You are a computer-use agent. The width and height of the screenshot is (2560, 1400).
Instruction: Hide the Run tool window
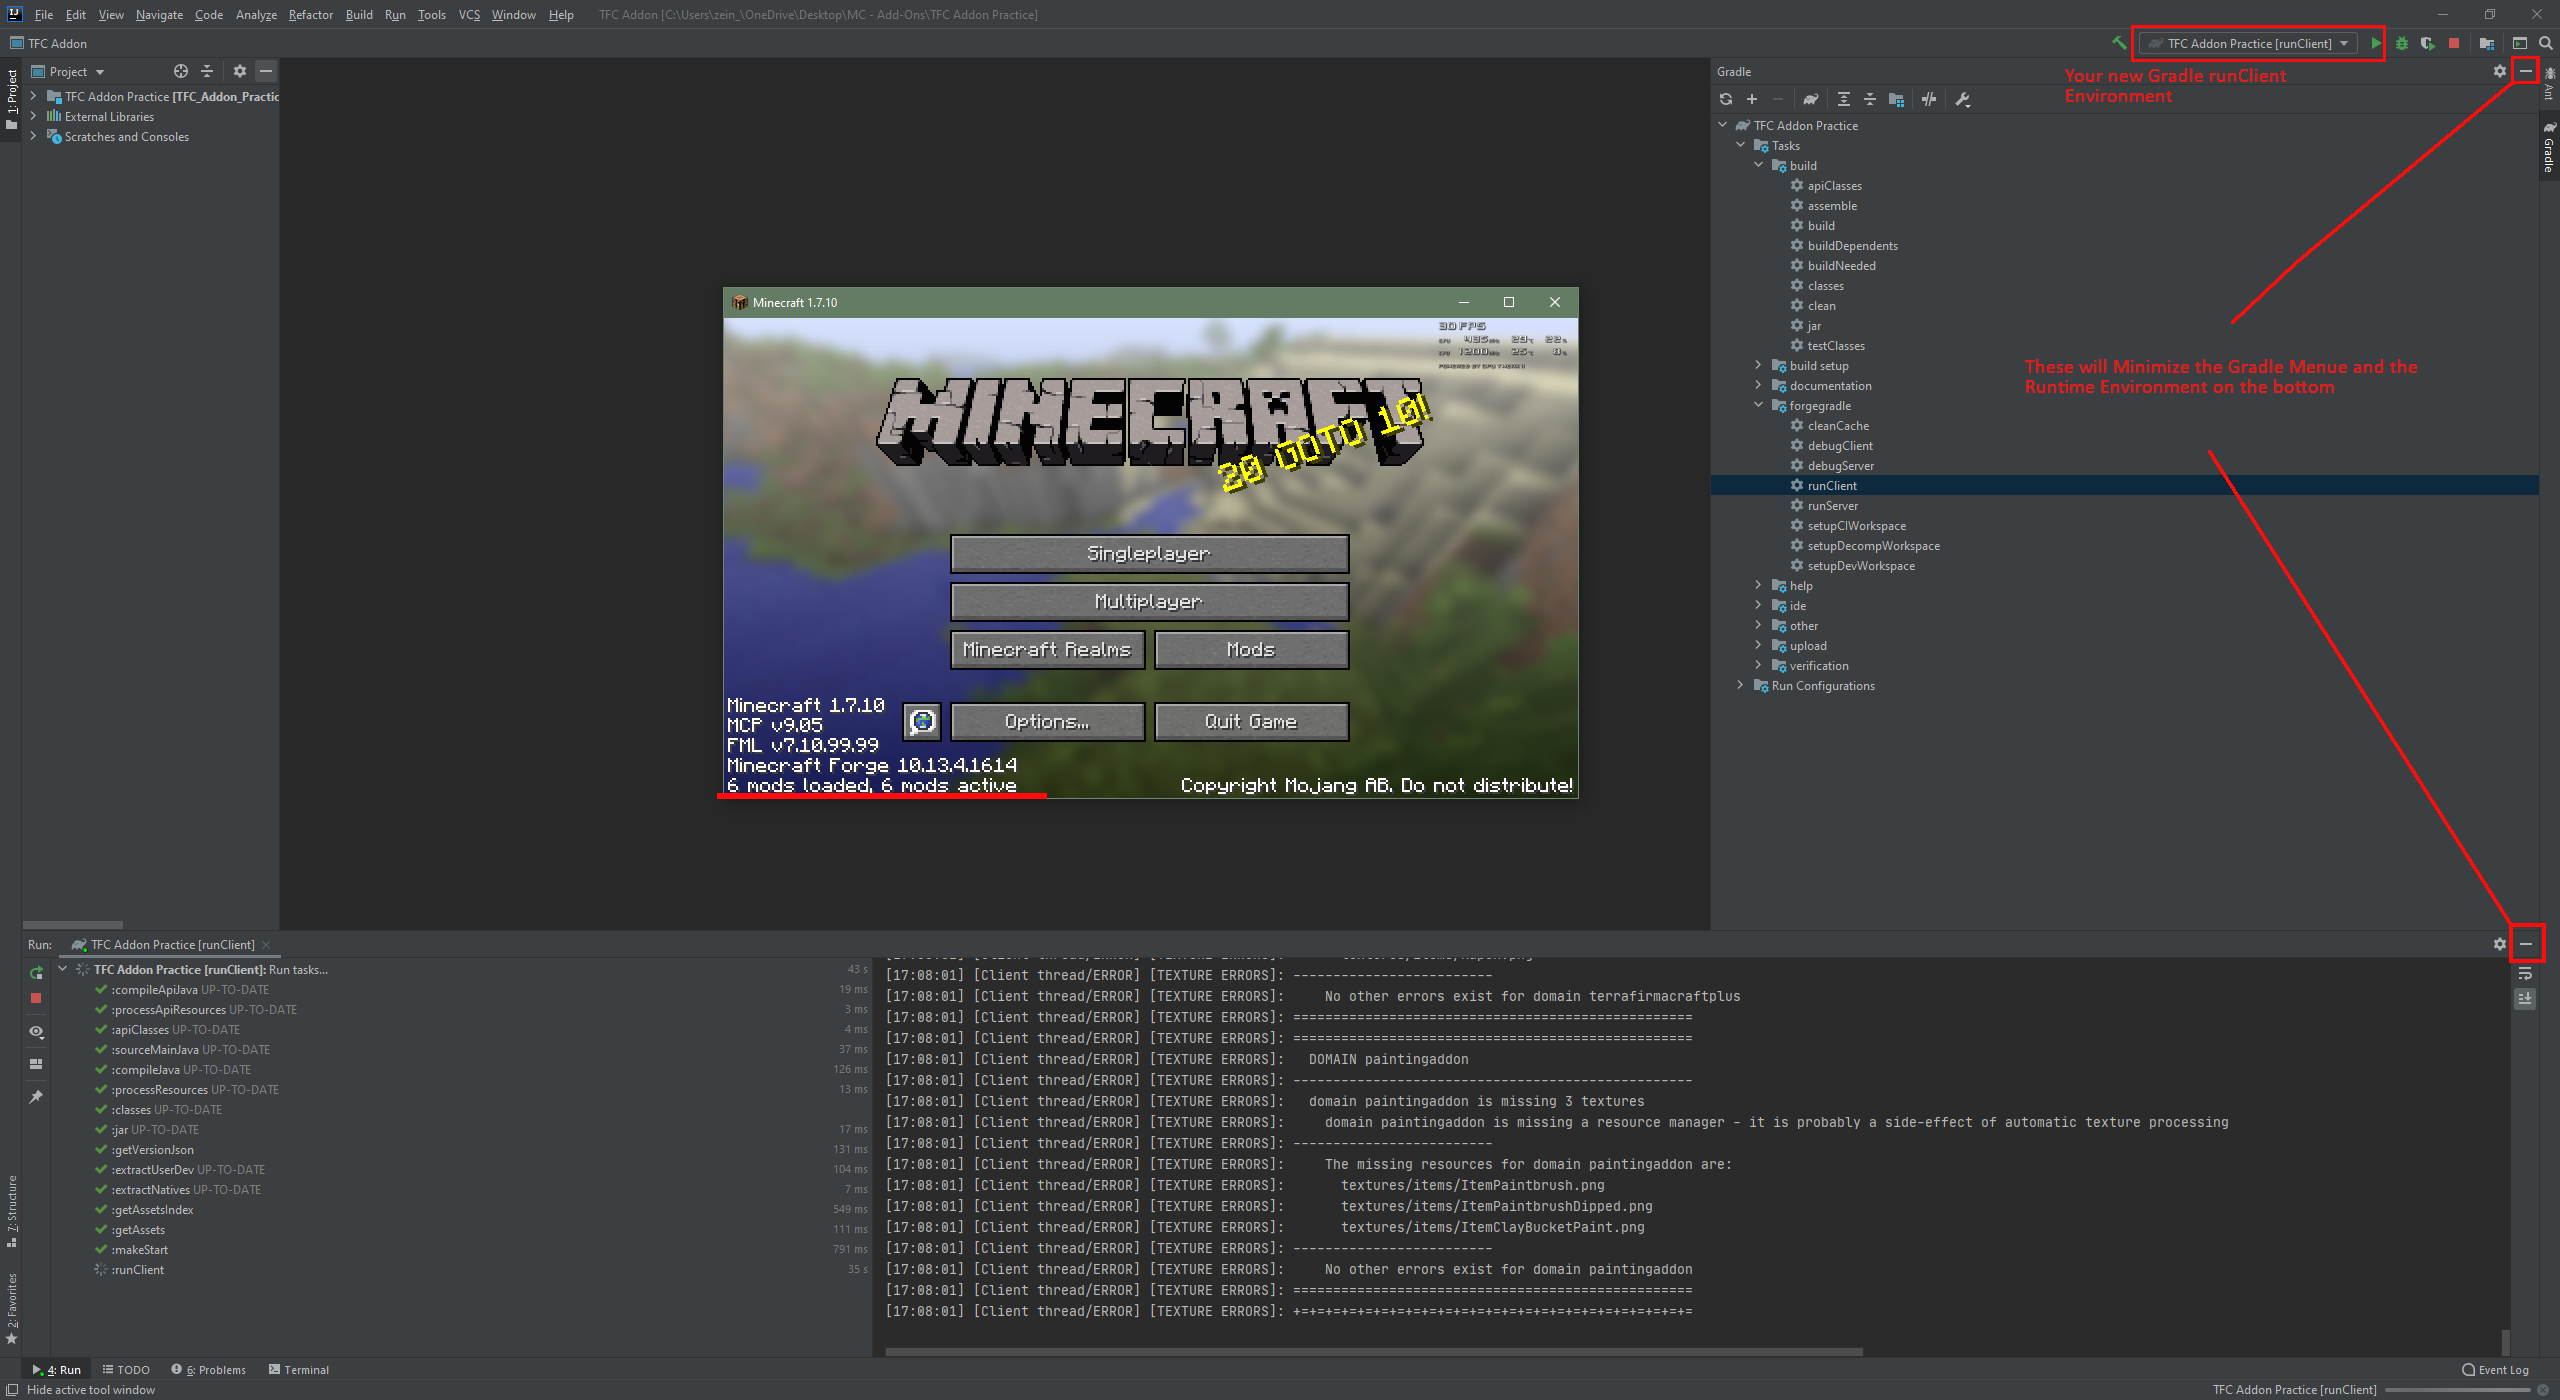click(x=2525, y=944)
